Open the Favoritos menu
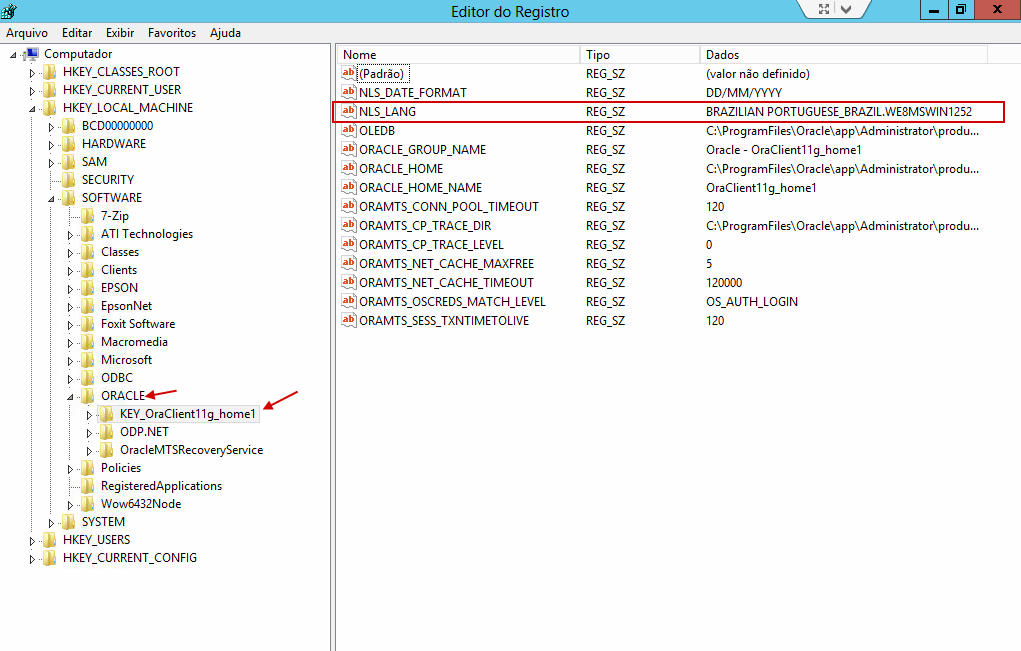 tap(171, 33)
